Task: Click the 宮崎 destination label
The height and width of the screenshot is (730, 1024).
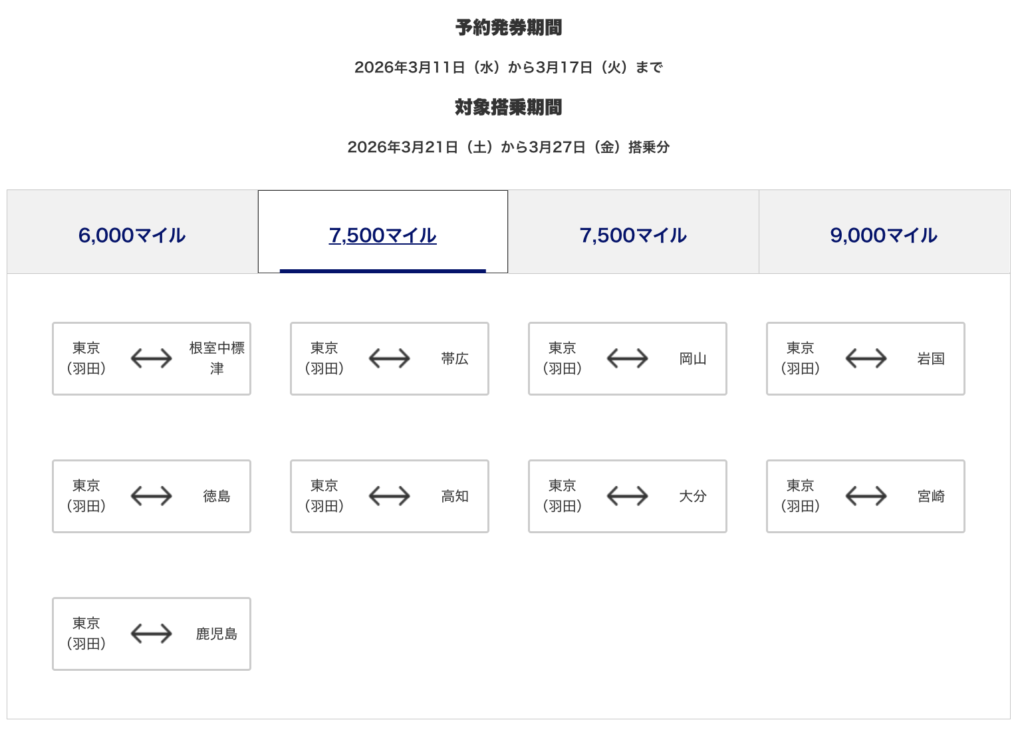Action: (x=931, y=496)
